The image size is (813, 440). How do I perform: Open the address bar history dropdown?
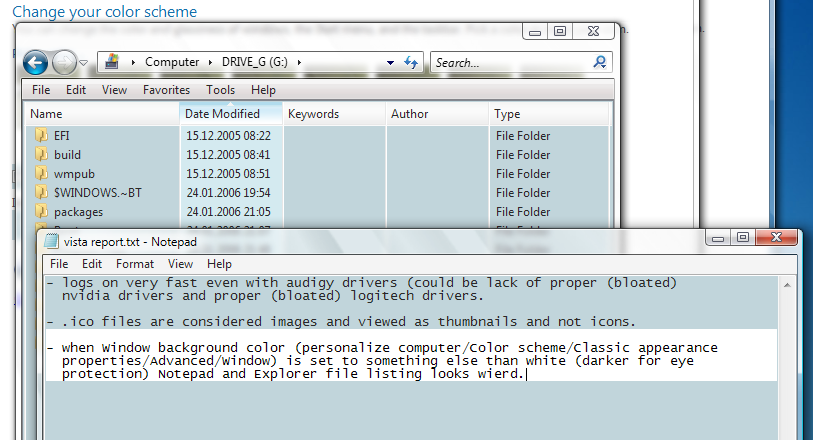click(x=390, y=63)
